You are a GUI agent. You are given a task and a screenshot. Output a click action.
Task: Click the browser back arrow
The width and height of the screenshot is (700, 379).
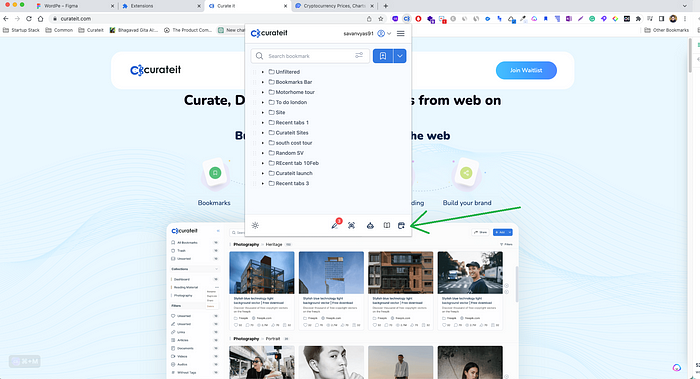click(x=5, y=19)
